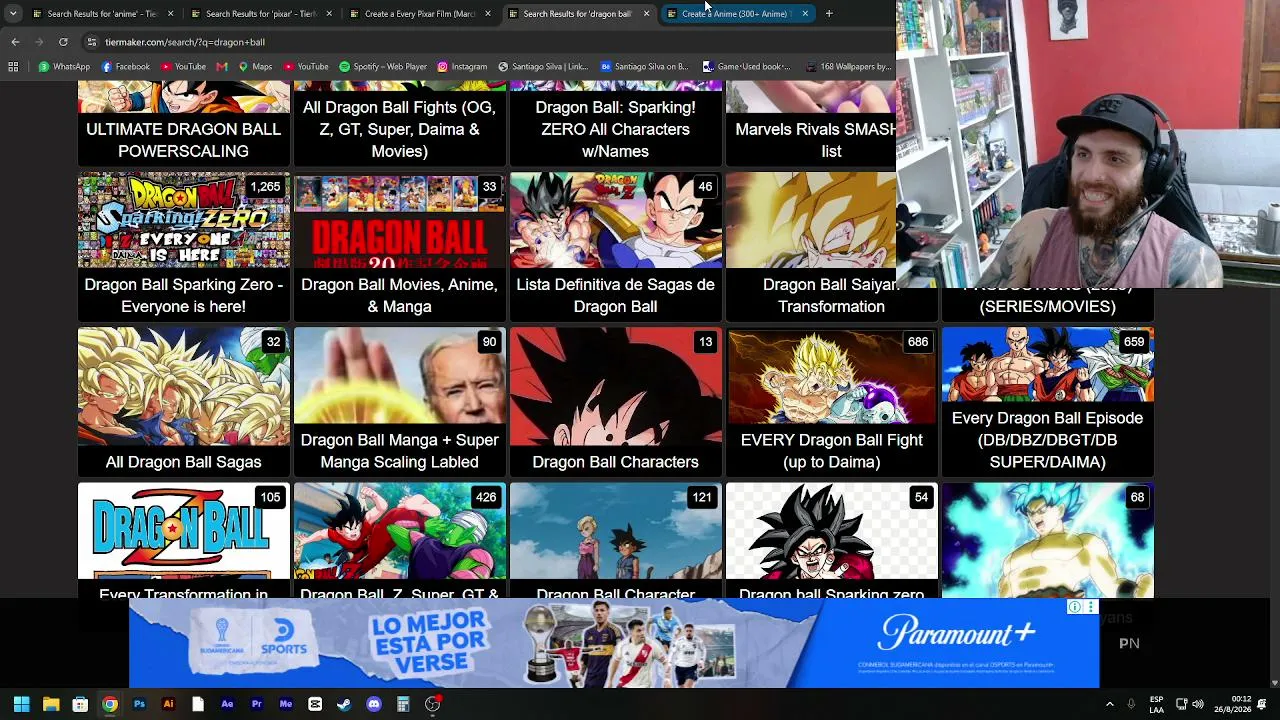
Task: Open the Game-Used book bookmark
Action: coord(746,67)
